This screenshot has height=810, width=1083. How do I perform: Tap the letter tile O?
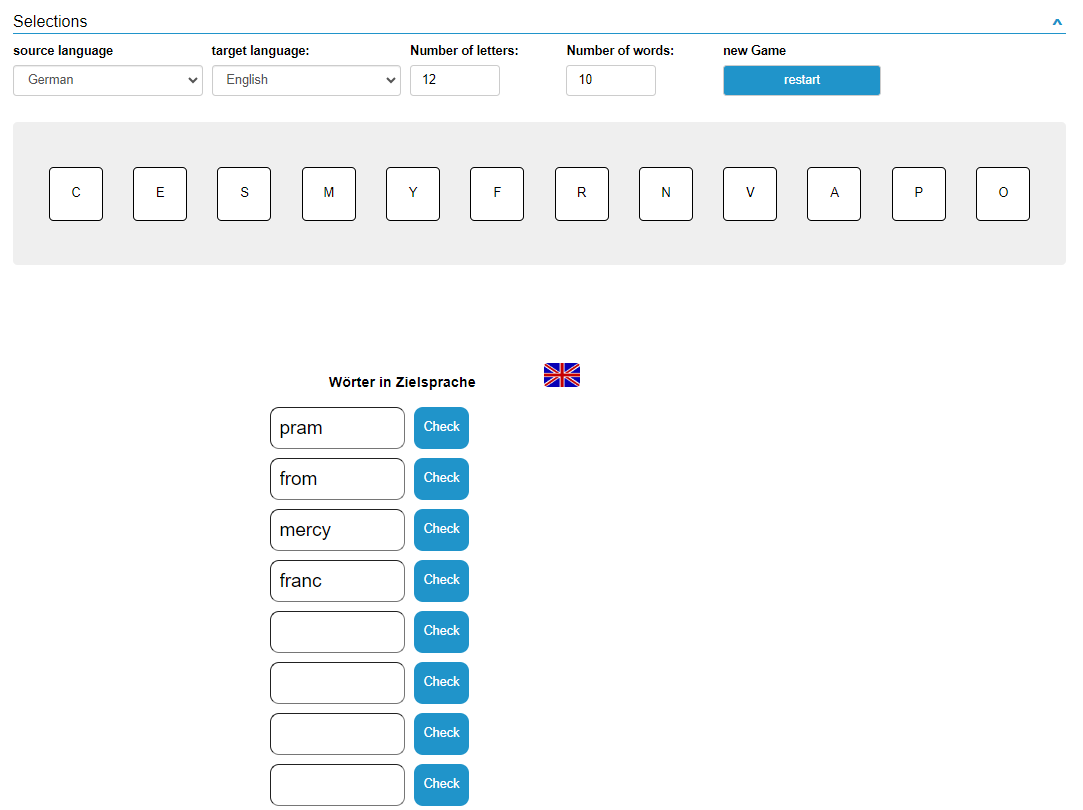coord(1003,194)
